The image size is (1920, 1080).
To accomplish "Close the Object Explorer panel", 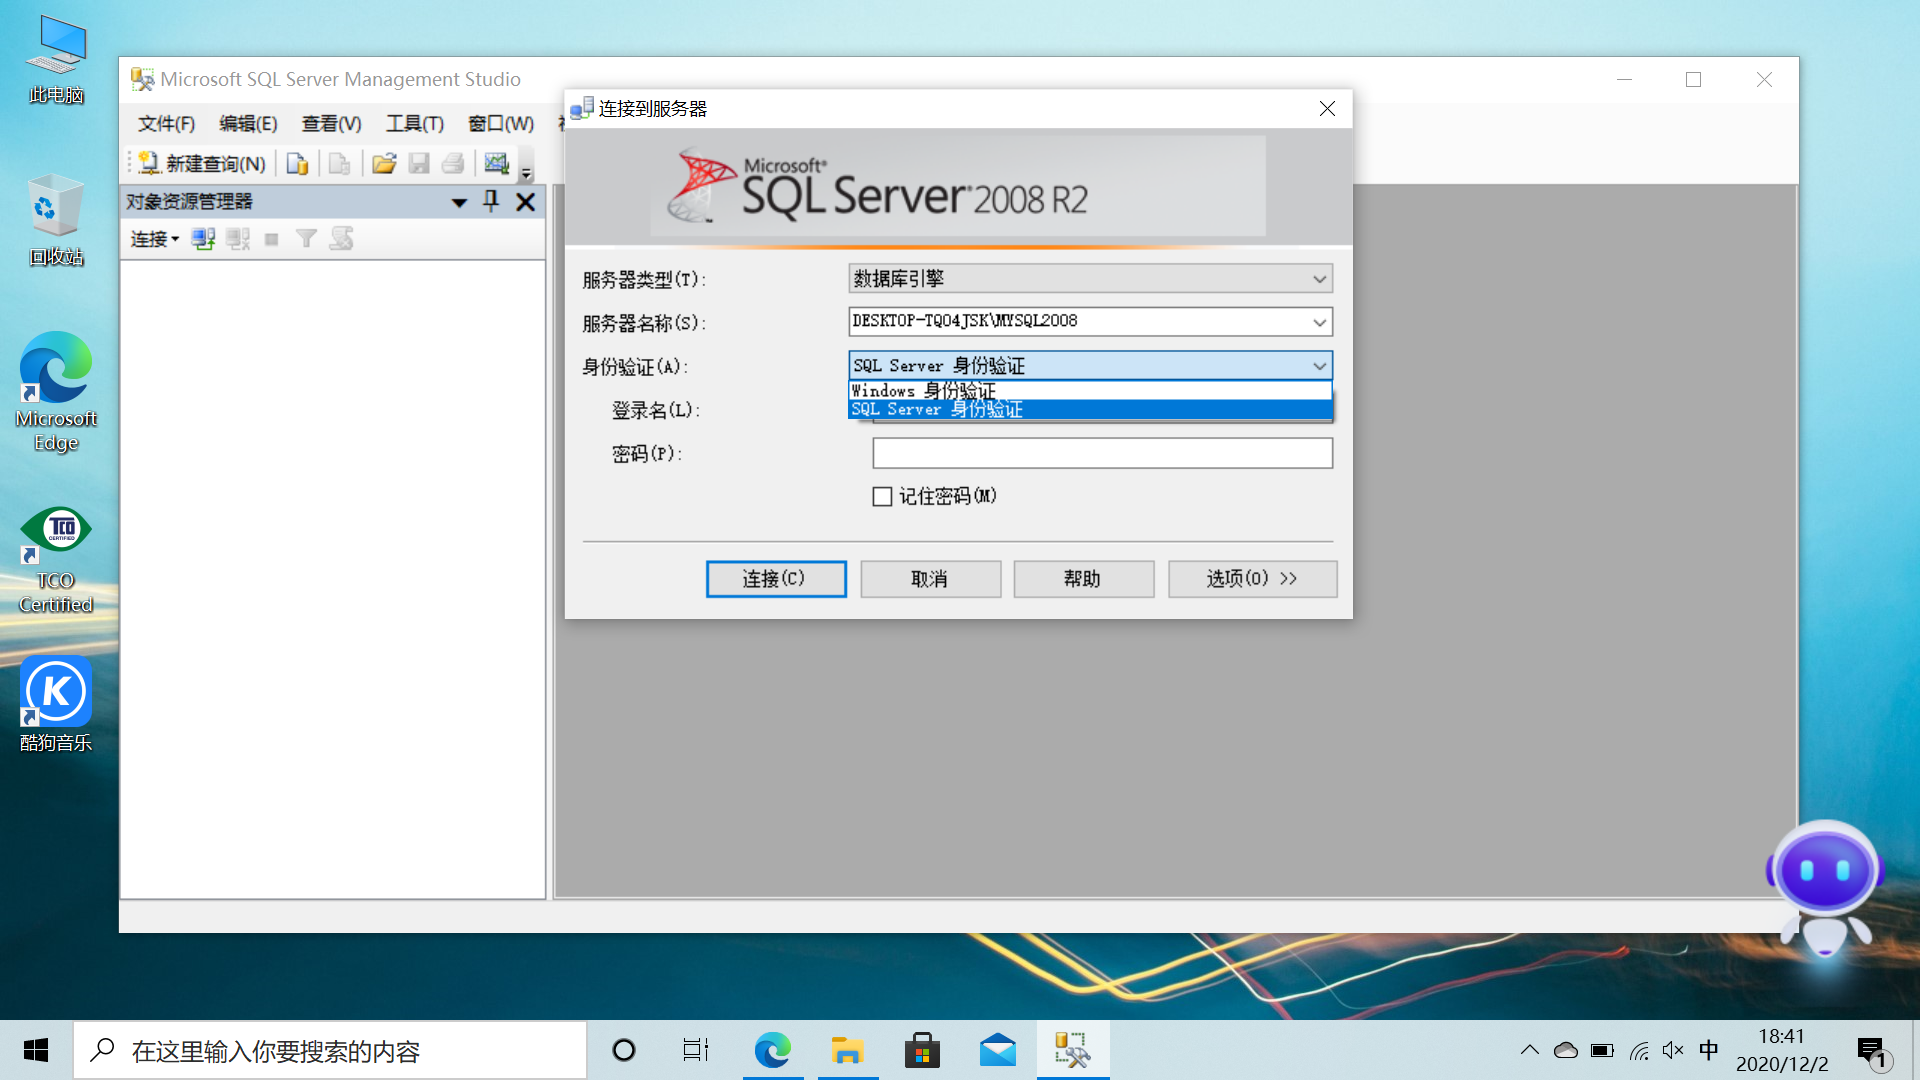I will coord(526,202).
